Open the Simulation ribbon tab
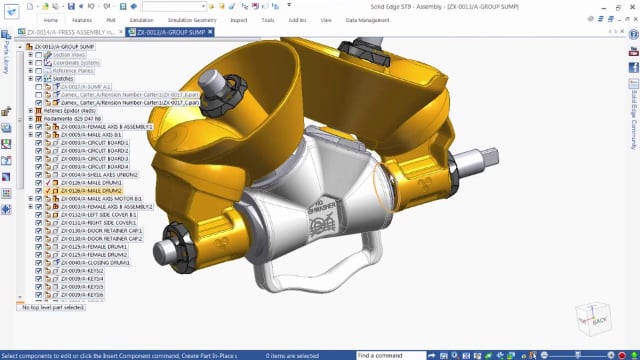The image size is (640, 360). tap(141, 20)
